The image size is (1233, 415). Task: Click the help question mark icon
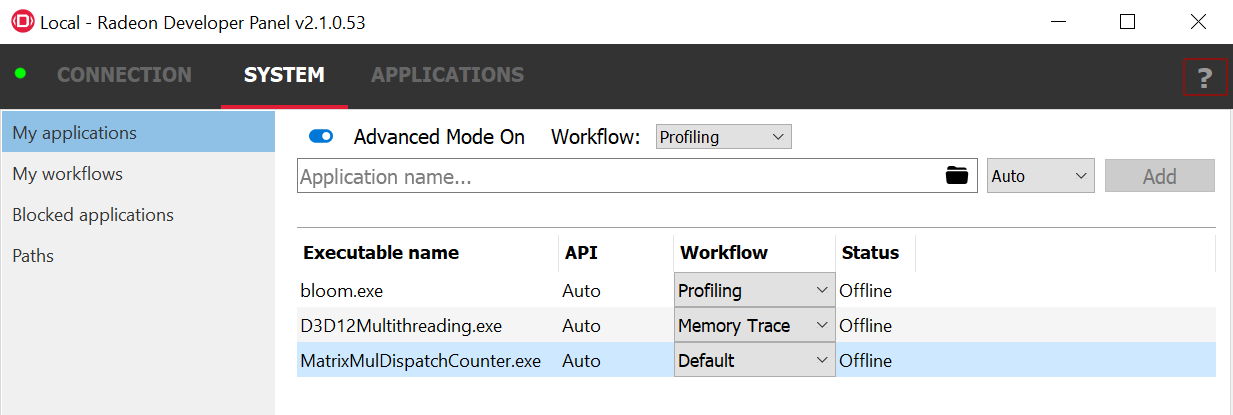click(1204, 78)
